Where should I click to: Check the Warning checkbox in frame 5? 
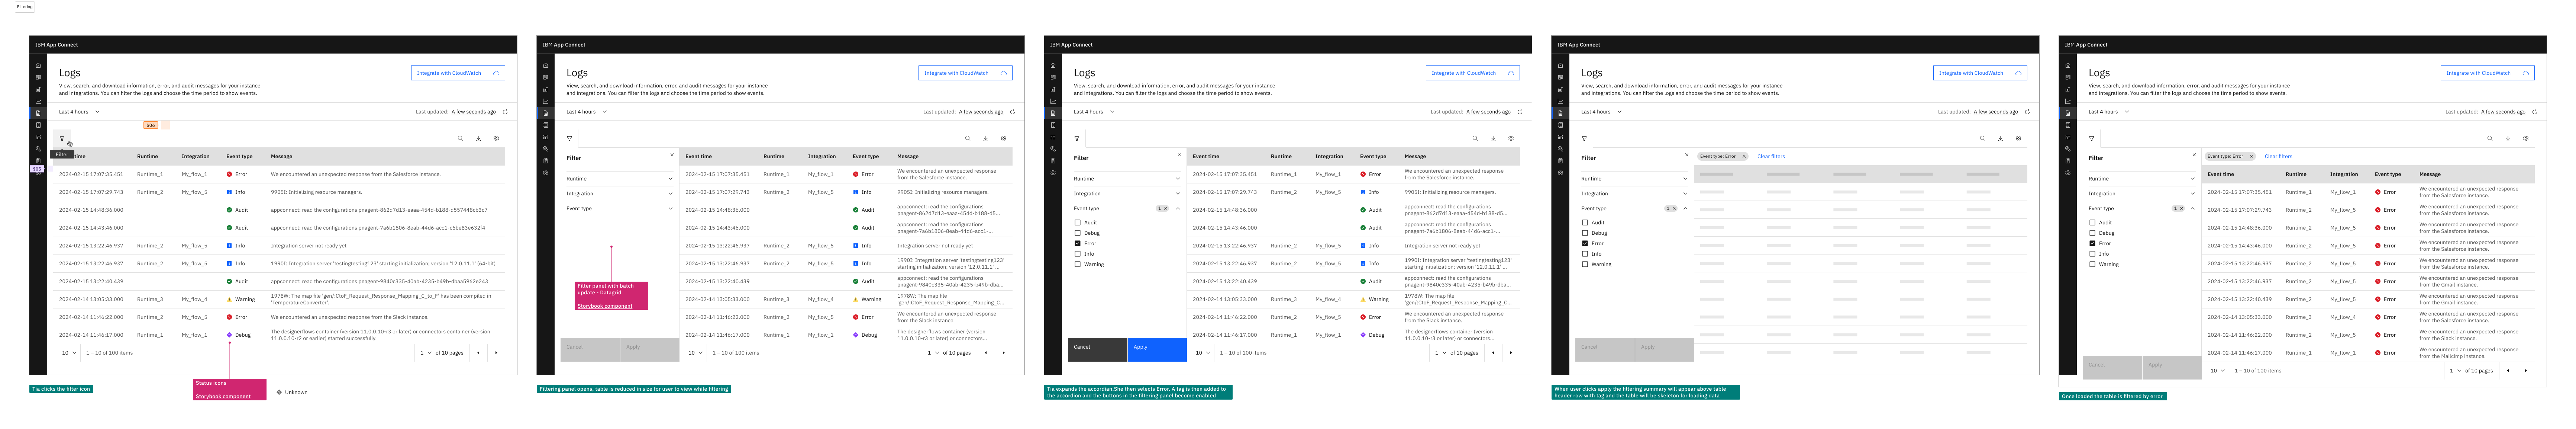point(2092,264)
